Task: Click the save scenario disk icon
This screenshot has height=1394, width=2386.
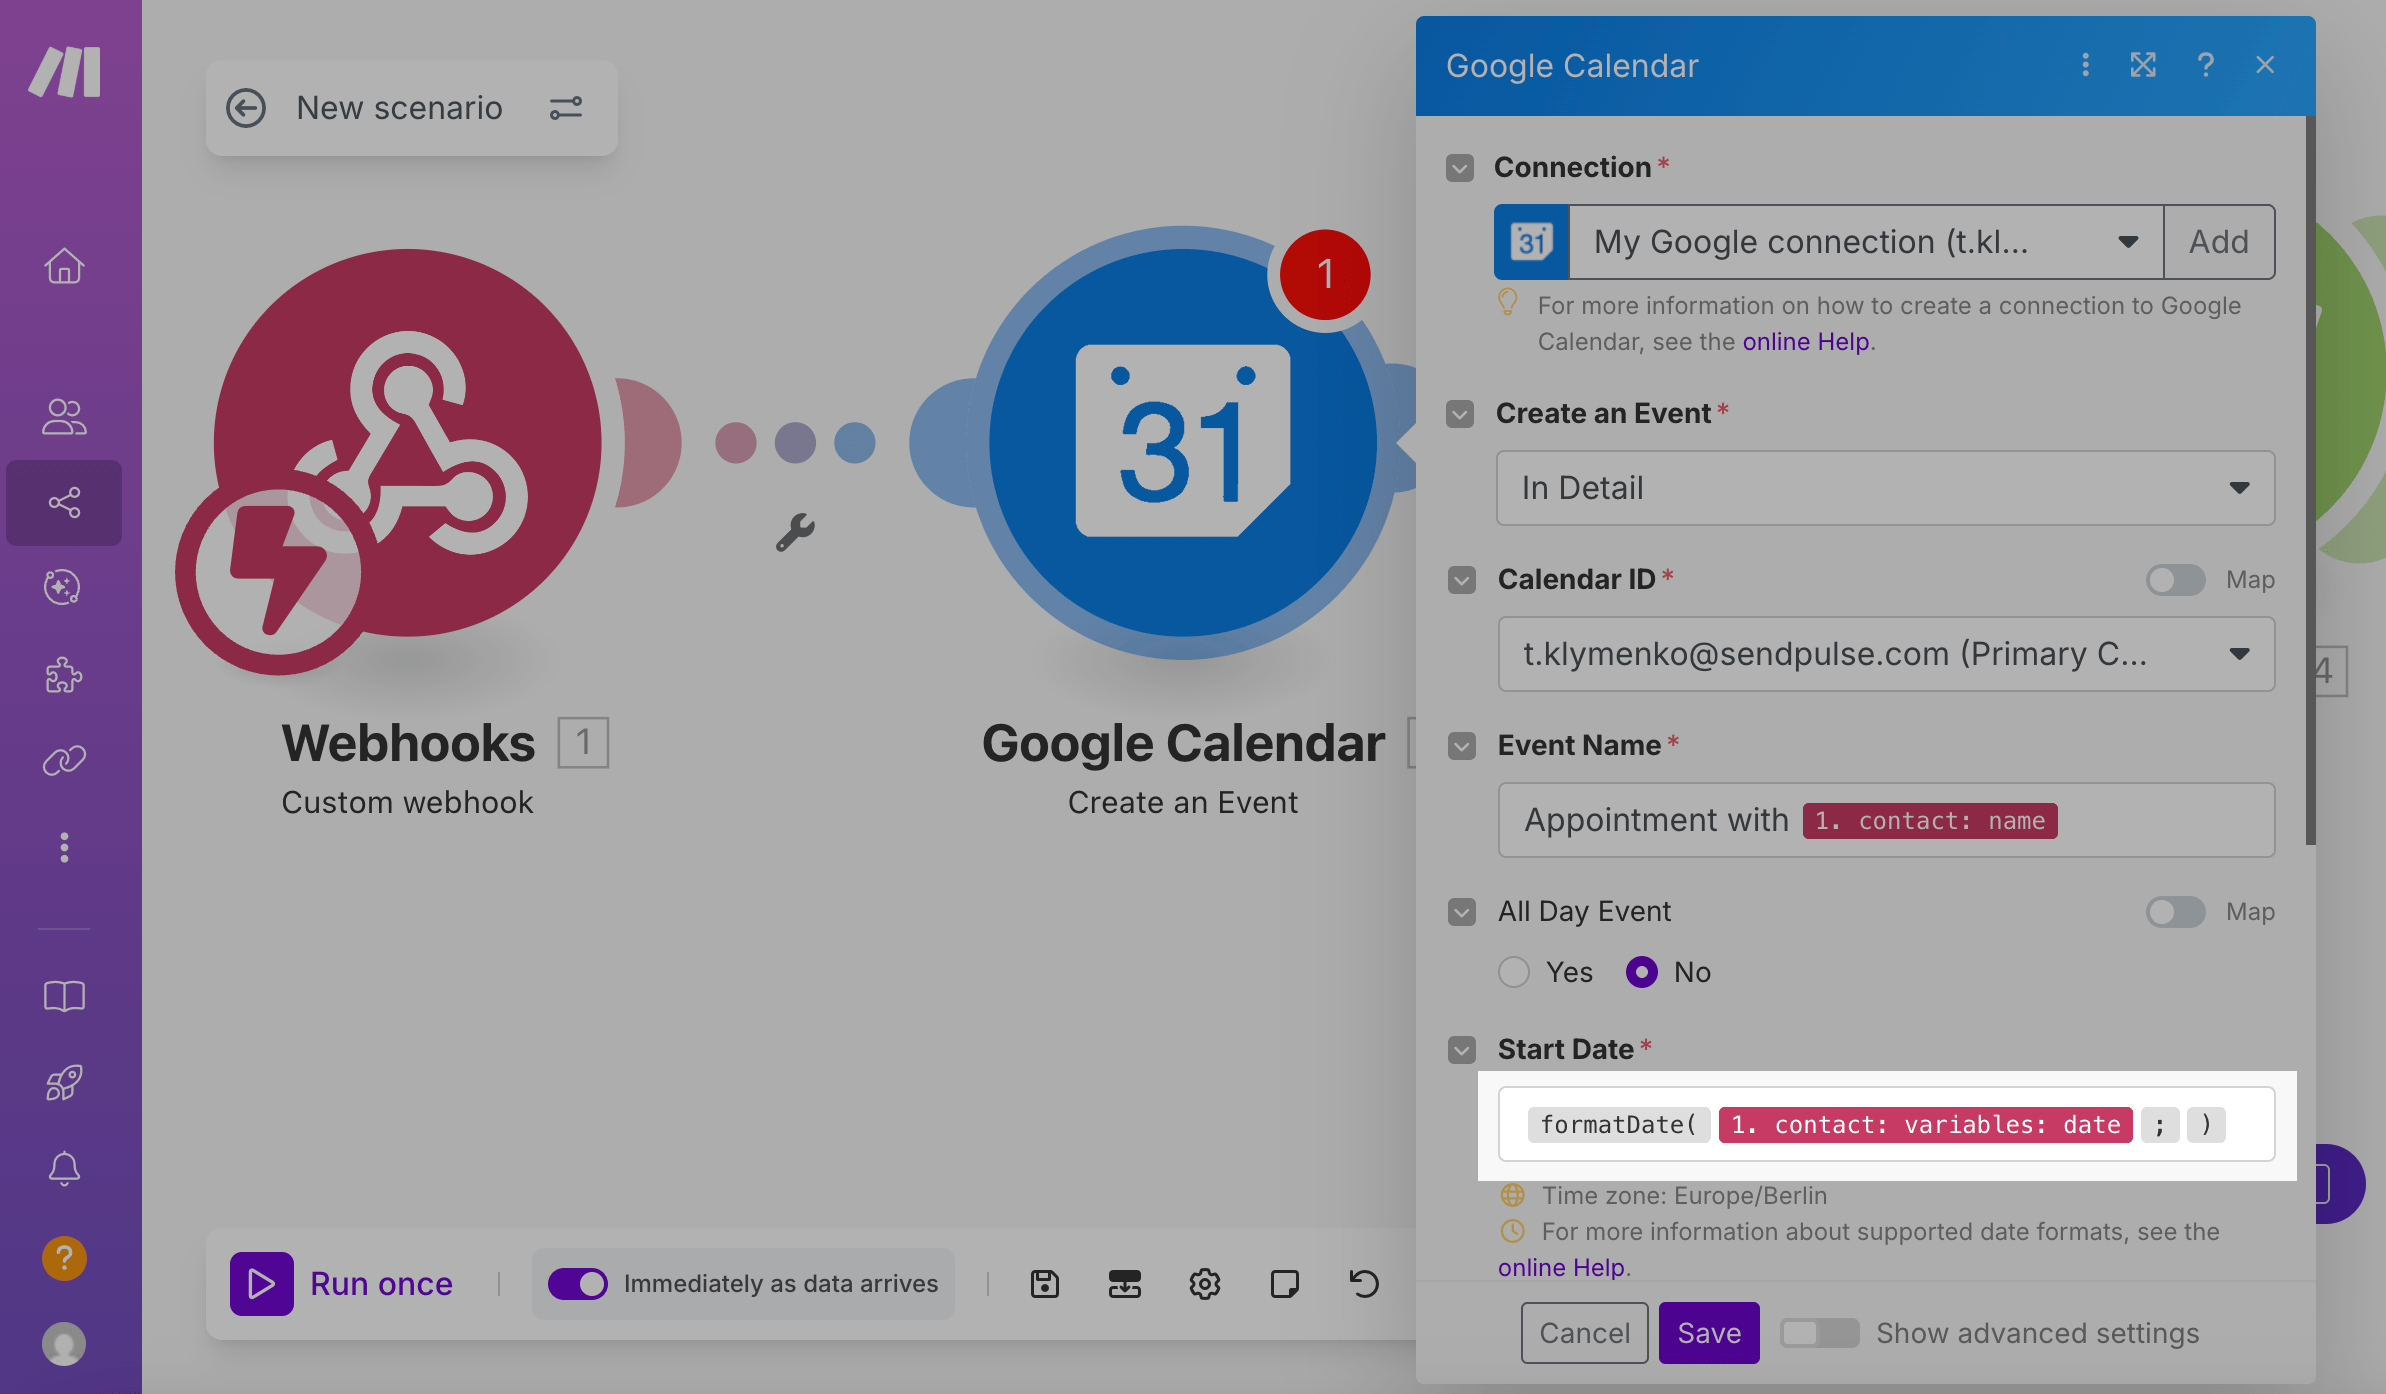Action: (x=1045, y=1283)
